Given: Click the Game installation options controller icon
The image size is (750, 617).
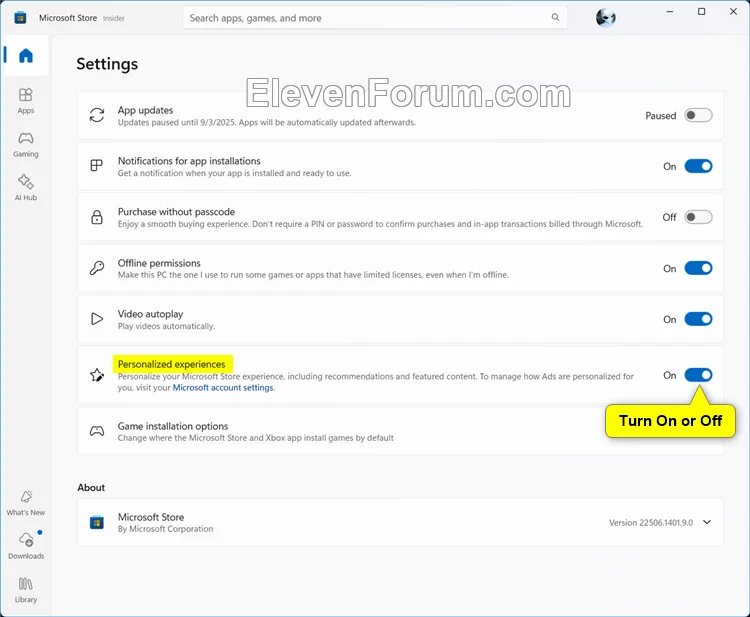Looking at the screenshot, I should 97,431.
